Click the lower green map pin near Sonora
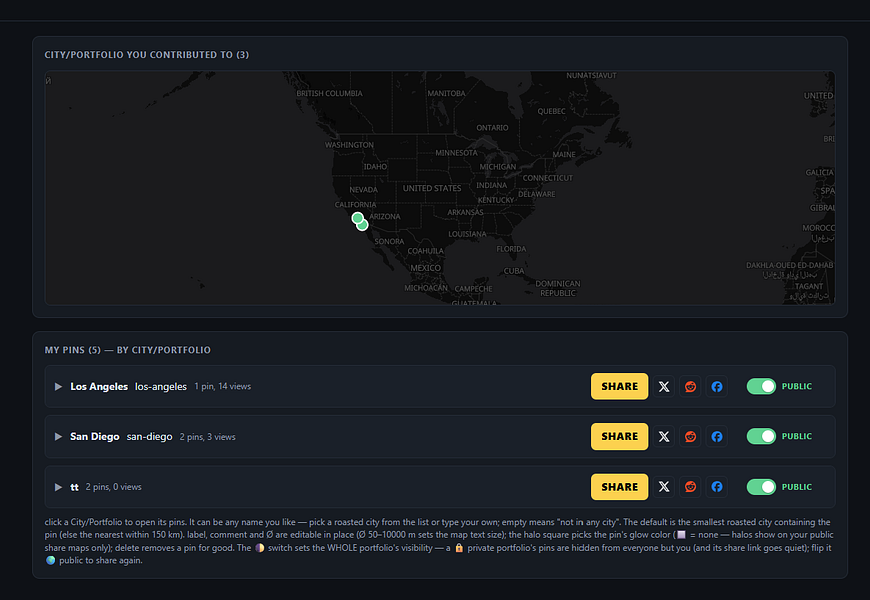Image resolution: width=870 pixels, height=600 pixels. point(363,226)
